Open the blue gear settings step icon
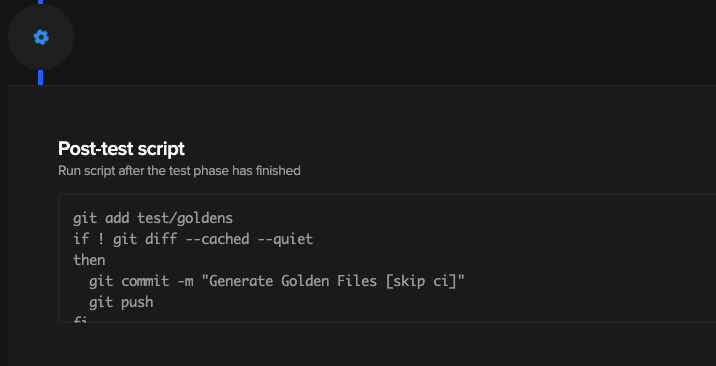The height and width of the screenshot is (366, 716). click(x=41, y=37)
